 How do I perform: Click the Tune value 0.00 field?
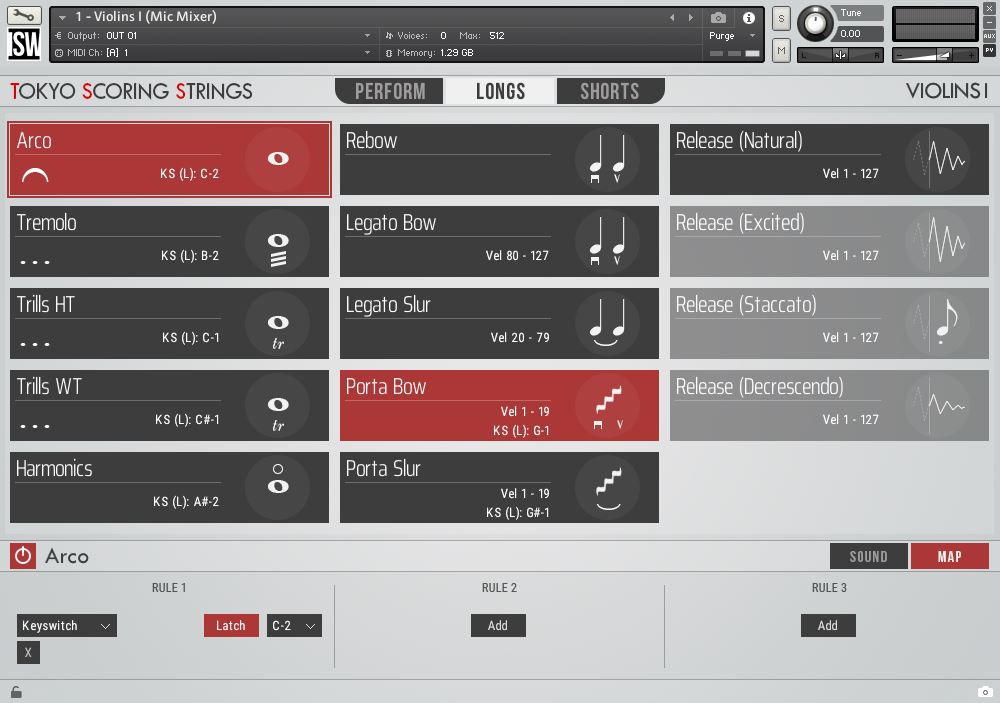858,34
